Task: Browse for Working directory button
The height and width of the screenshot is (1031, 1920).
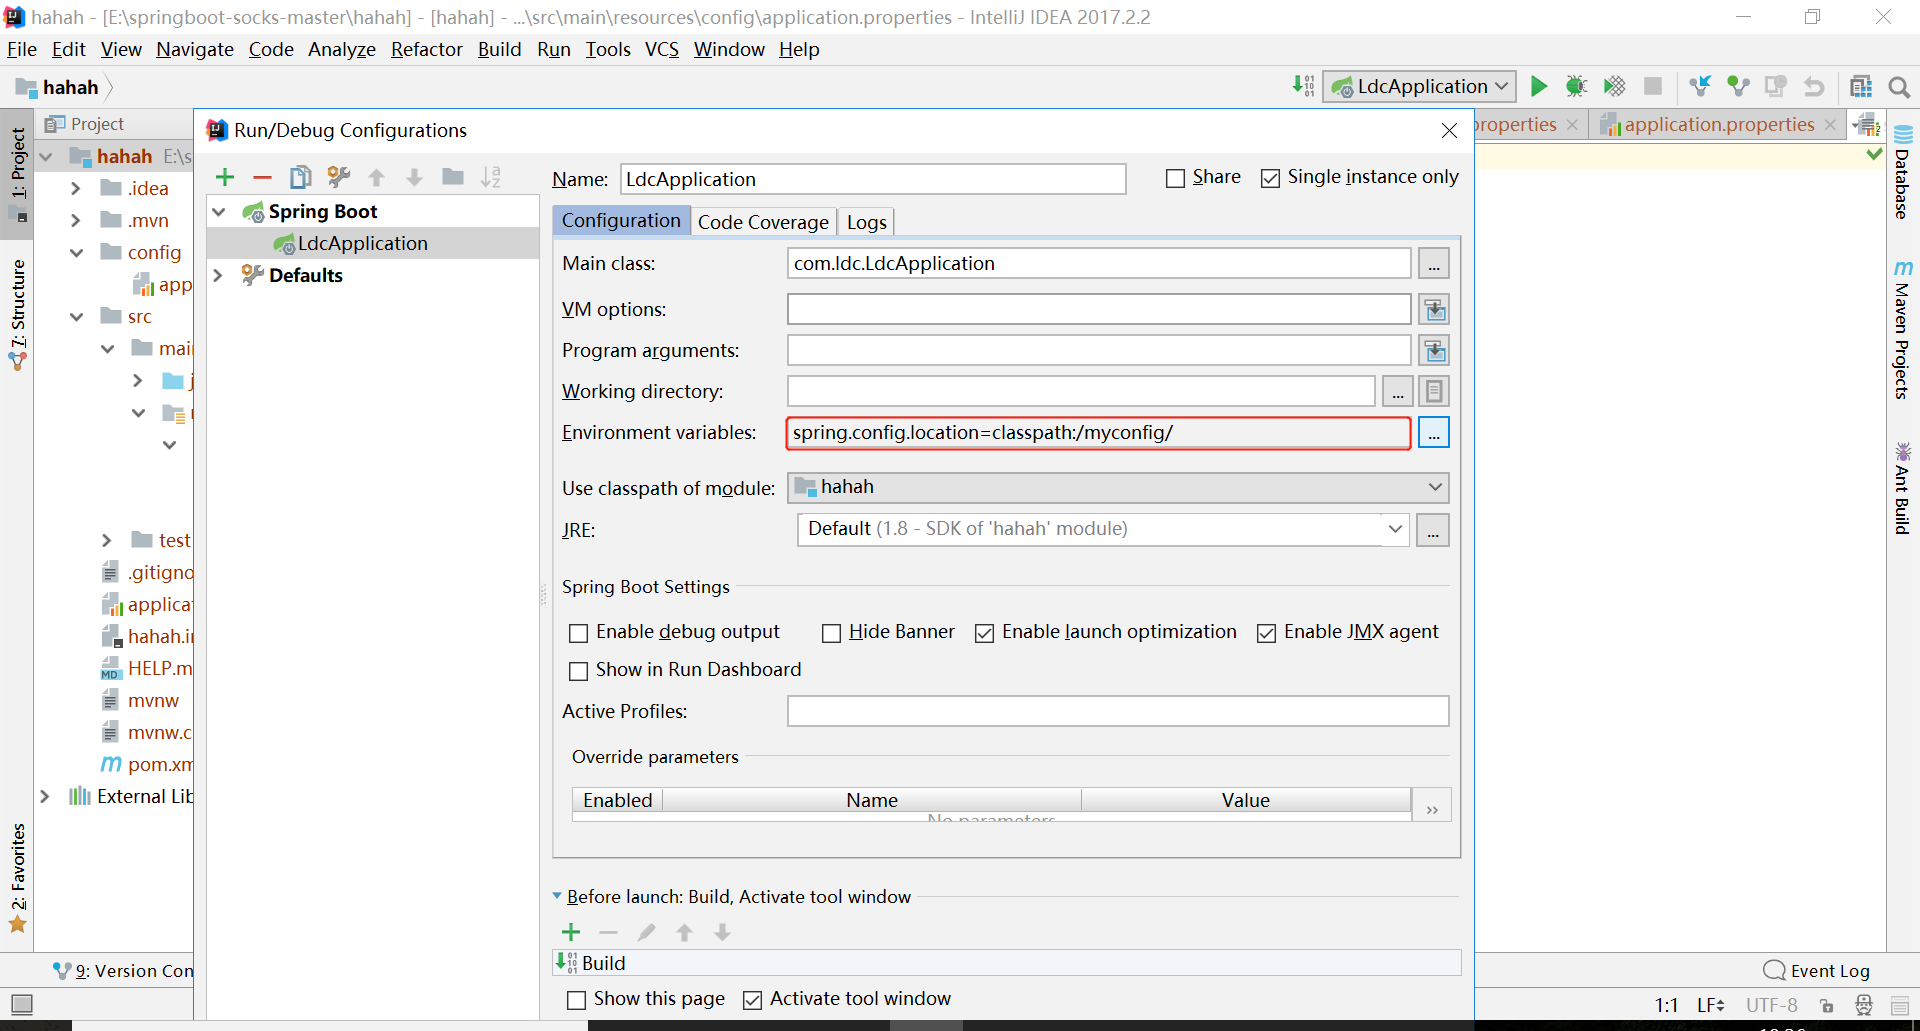Action: (x=1398, y=392)
